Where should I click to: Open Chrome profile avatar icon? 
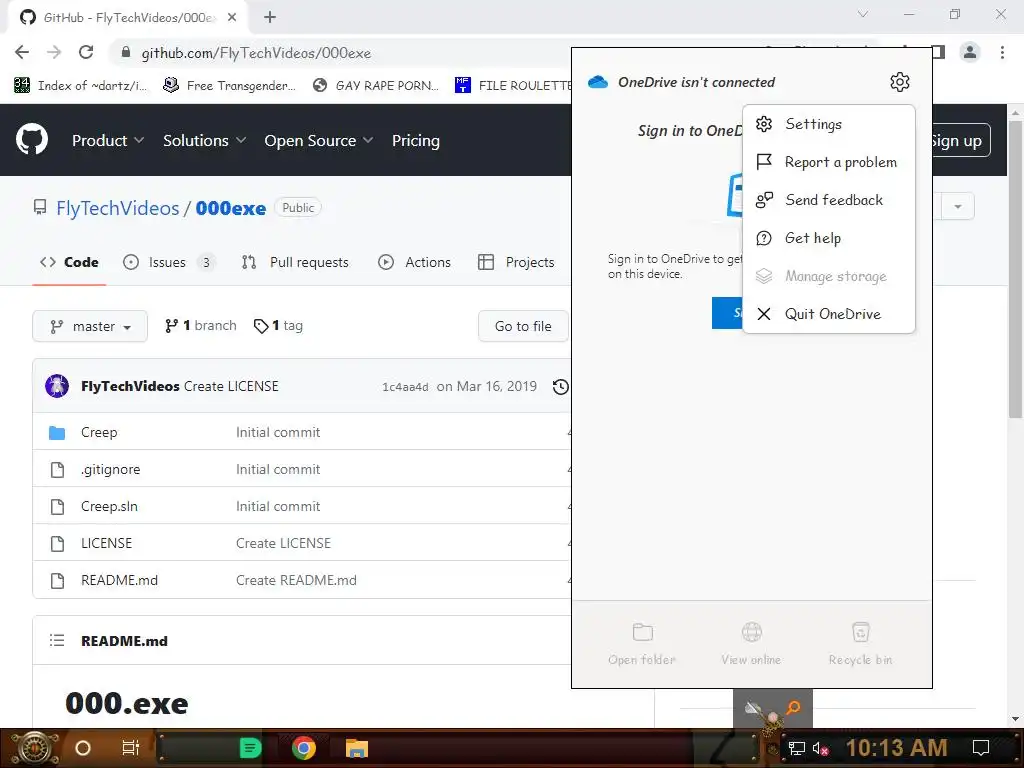tap(970, 52)
